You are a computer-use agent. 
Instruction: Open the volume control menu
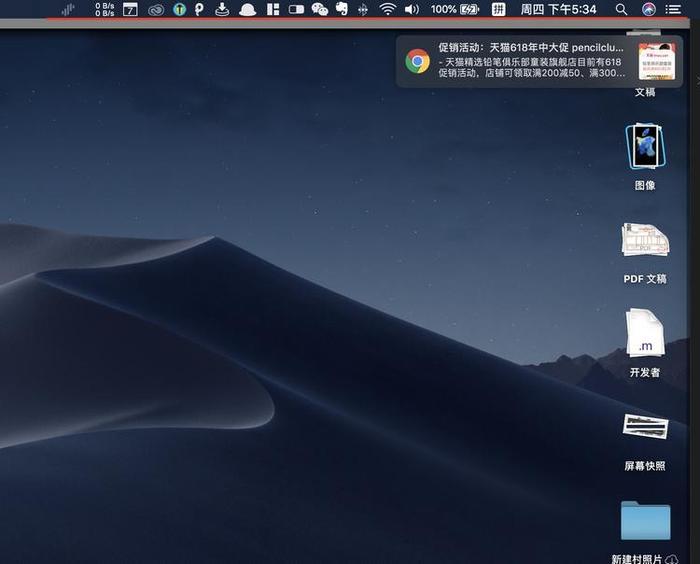412,9
